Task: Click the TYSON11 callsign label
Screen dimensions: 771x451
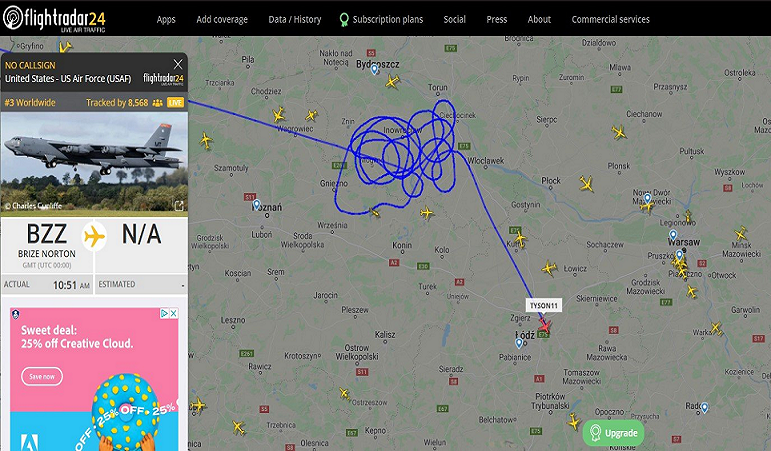Action: tap(544, 305)
